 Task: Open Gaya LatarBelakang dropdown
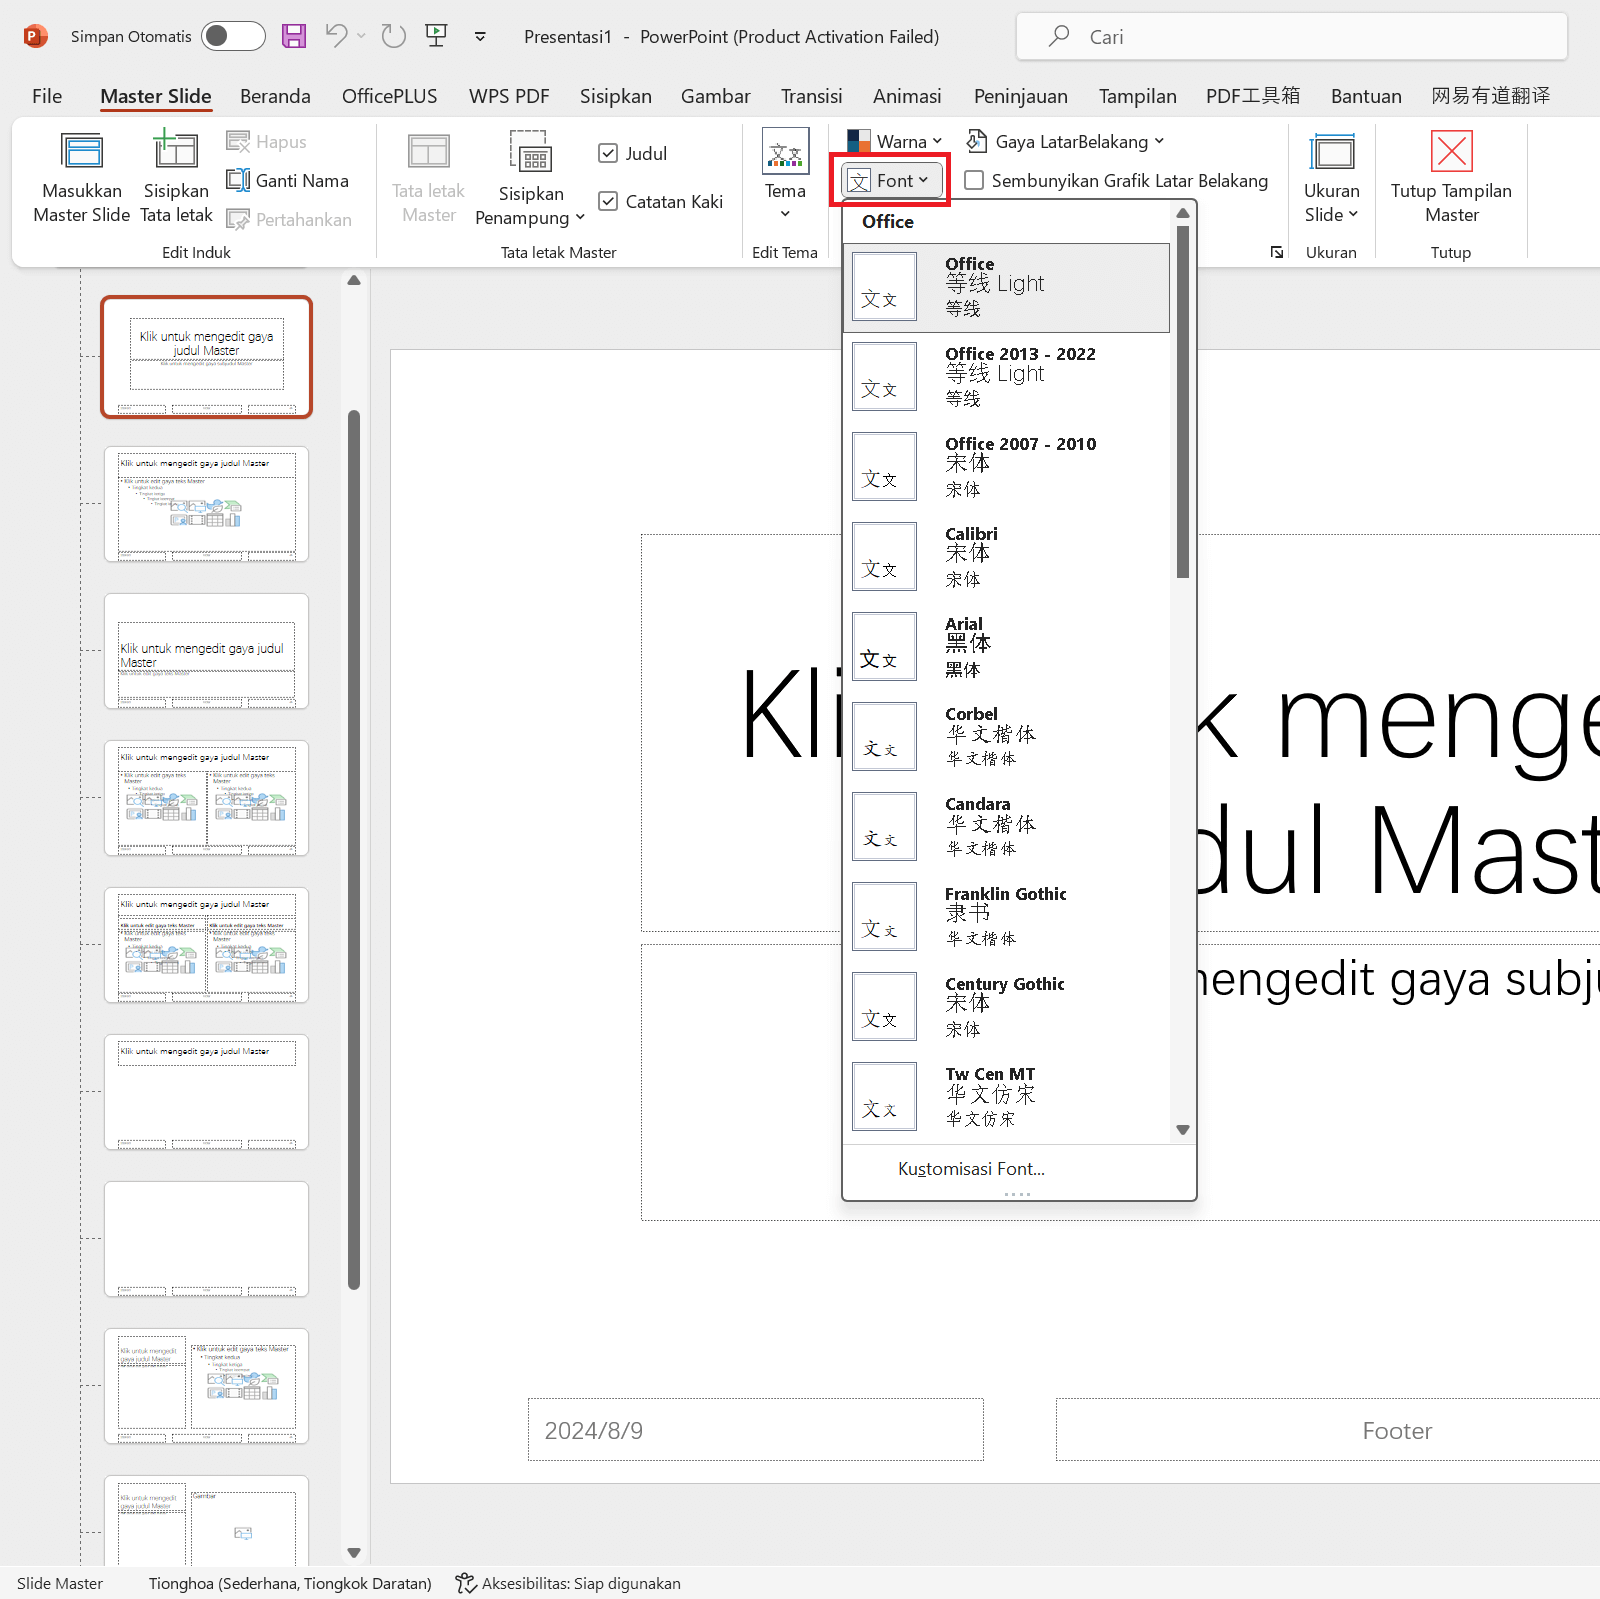tap(1066, 141)
